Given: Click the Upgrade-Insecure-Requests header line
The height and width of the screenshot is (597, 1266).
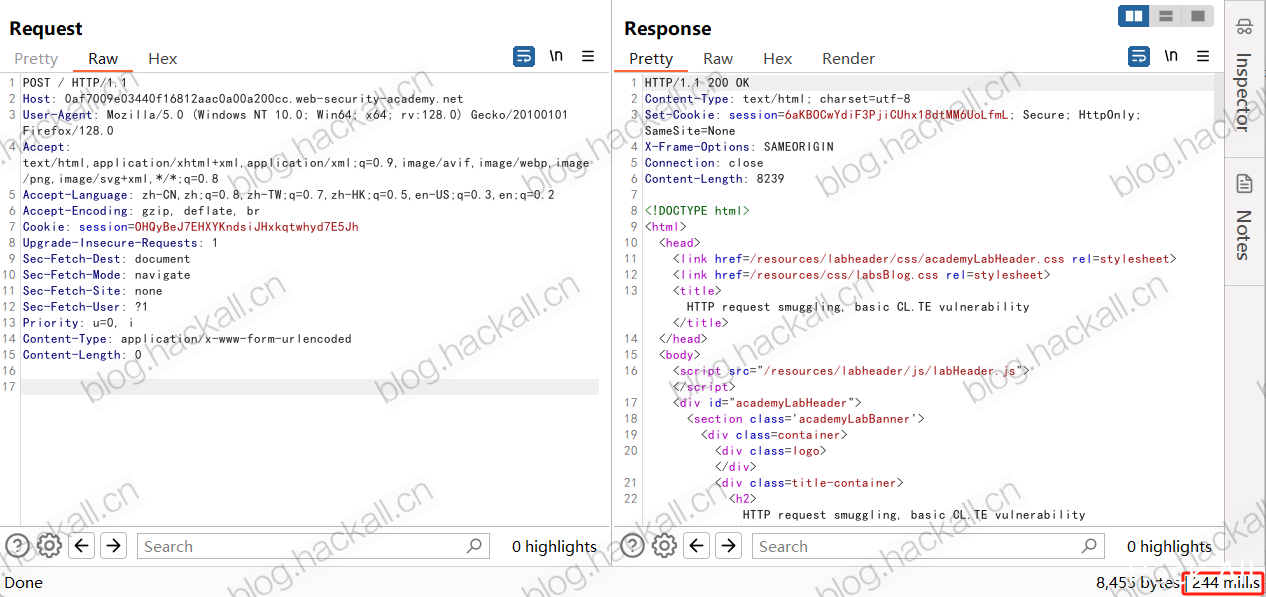Looking at the screenshot, I should point(120,243).
